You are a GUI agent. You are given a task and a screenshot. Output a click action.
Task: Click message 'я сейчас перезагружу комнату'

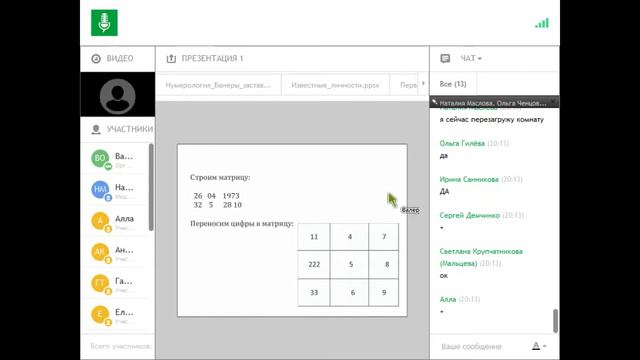pyautogui.click(x=491, y=120)
